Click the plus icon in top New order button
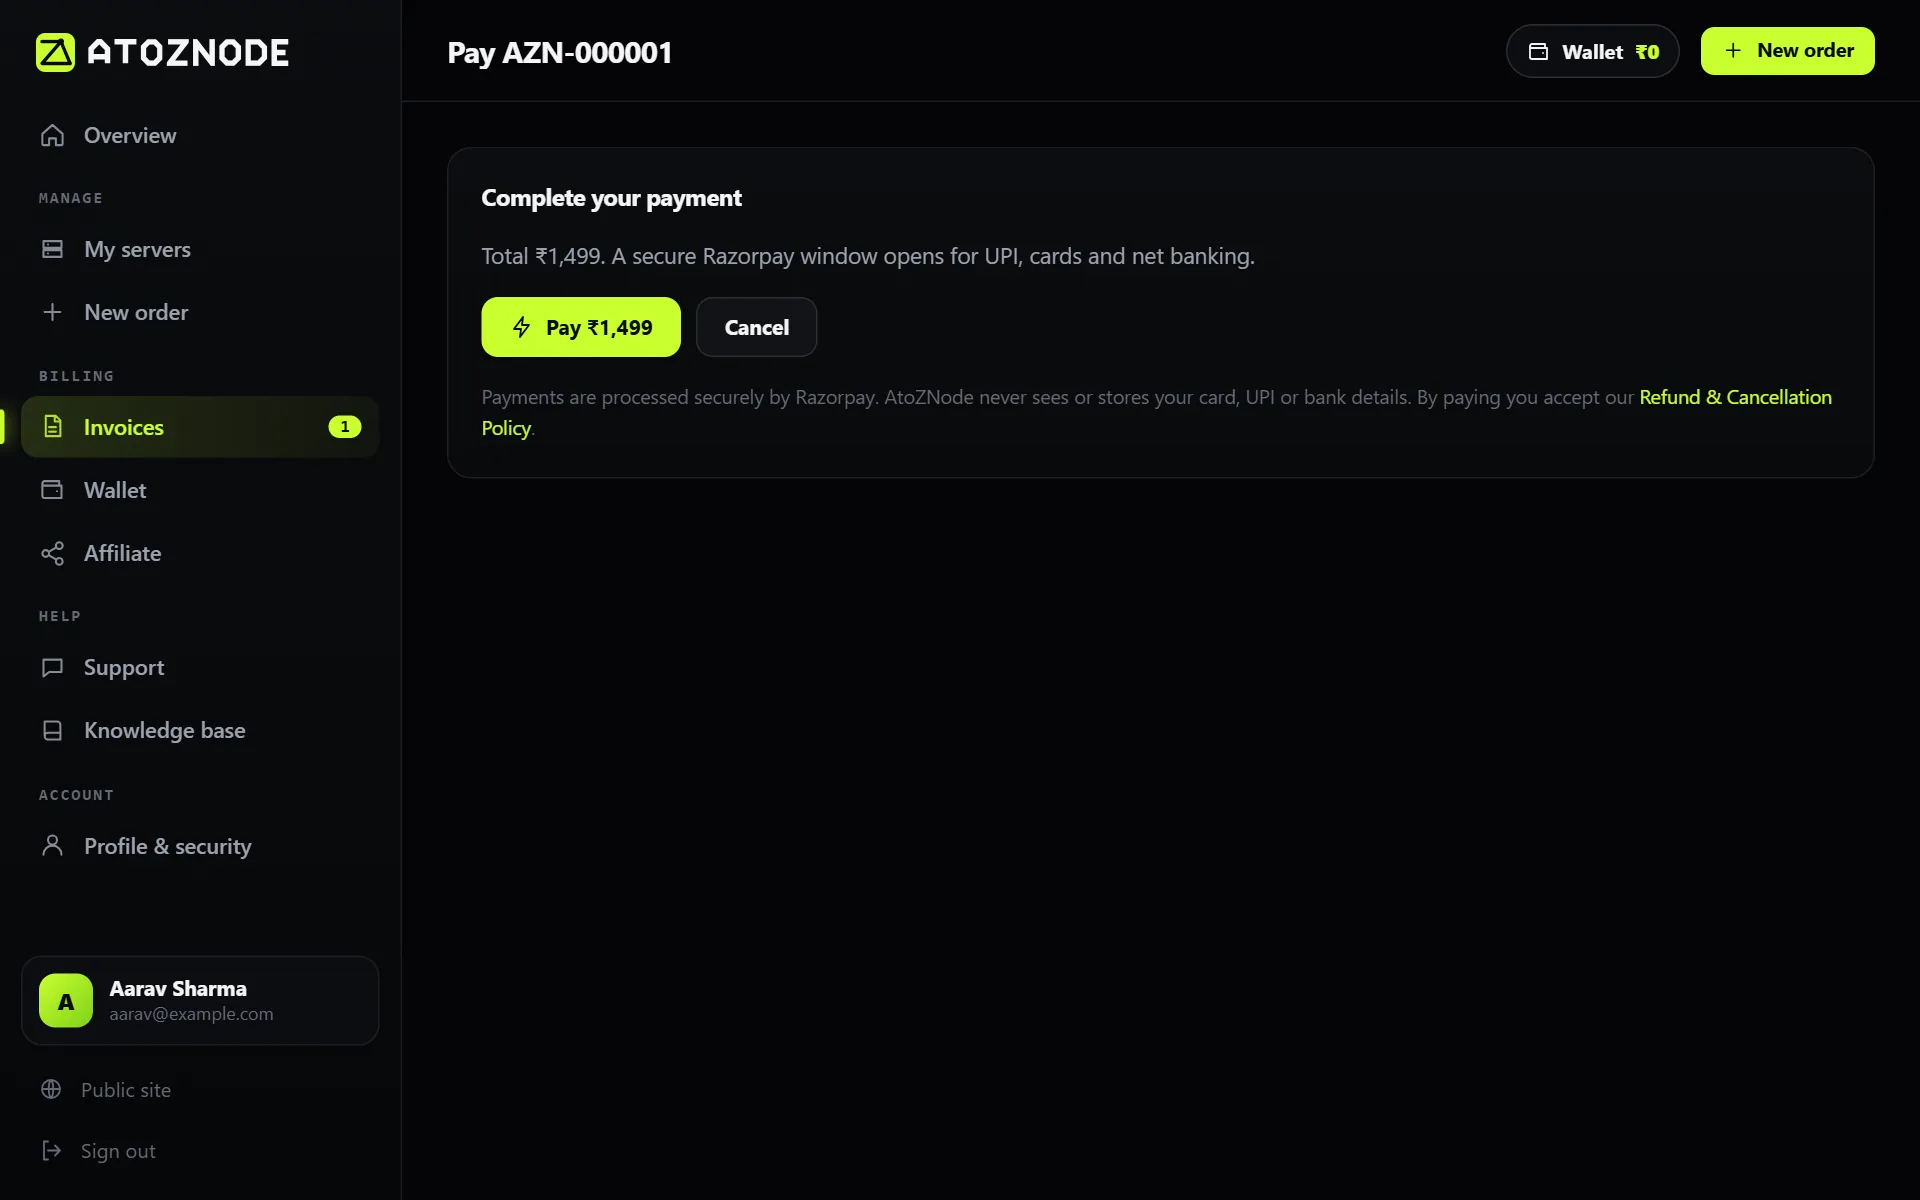The height and width of the screenshot is (1200, 1920). coord(1733,50)
